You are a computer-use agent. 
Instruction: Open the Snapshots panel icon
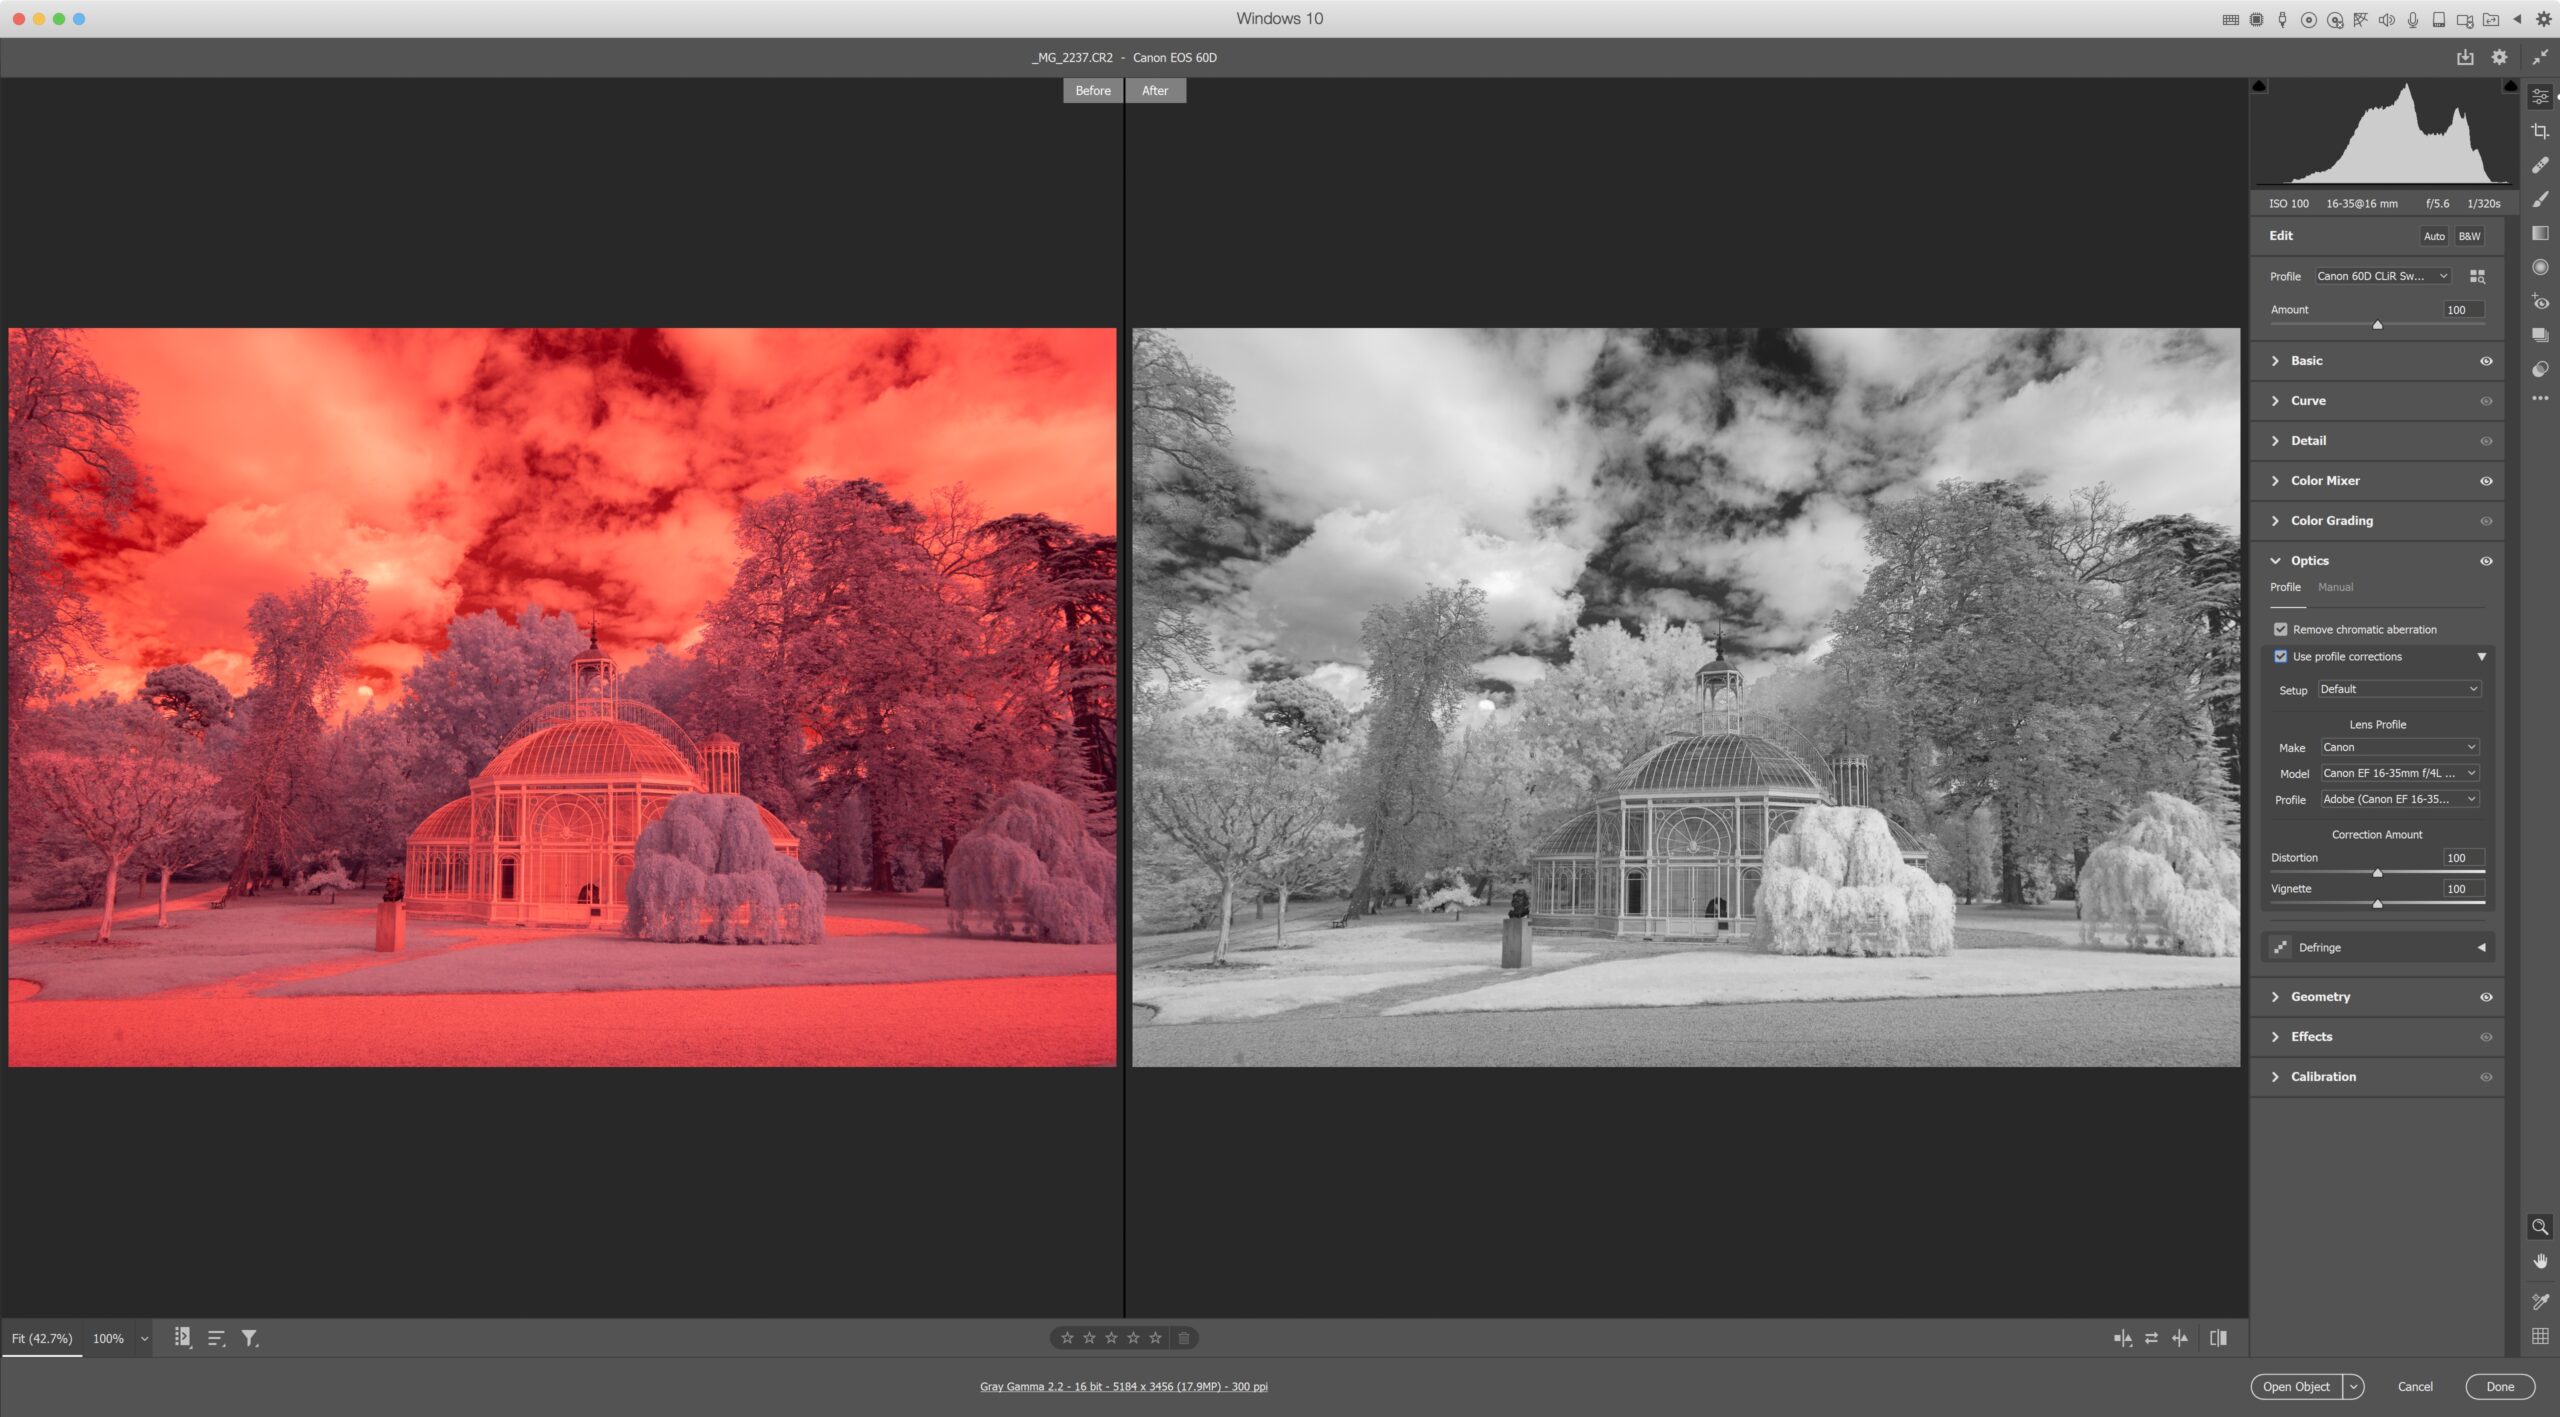pyautogui.click(x=2540, y=335)
